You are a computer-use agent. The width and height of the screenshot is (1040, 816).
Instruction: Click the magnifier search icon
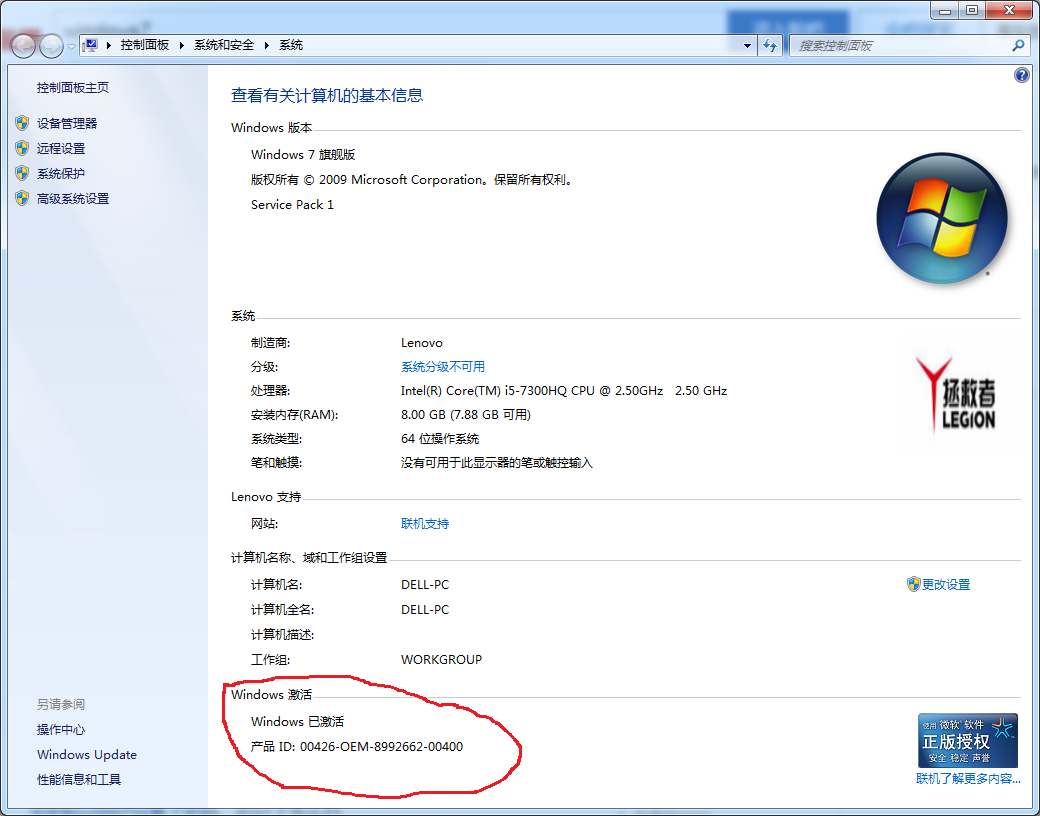[x=1019, y=45]
